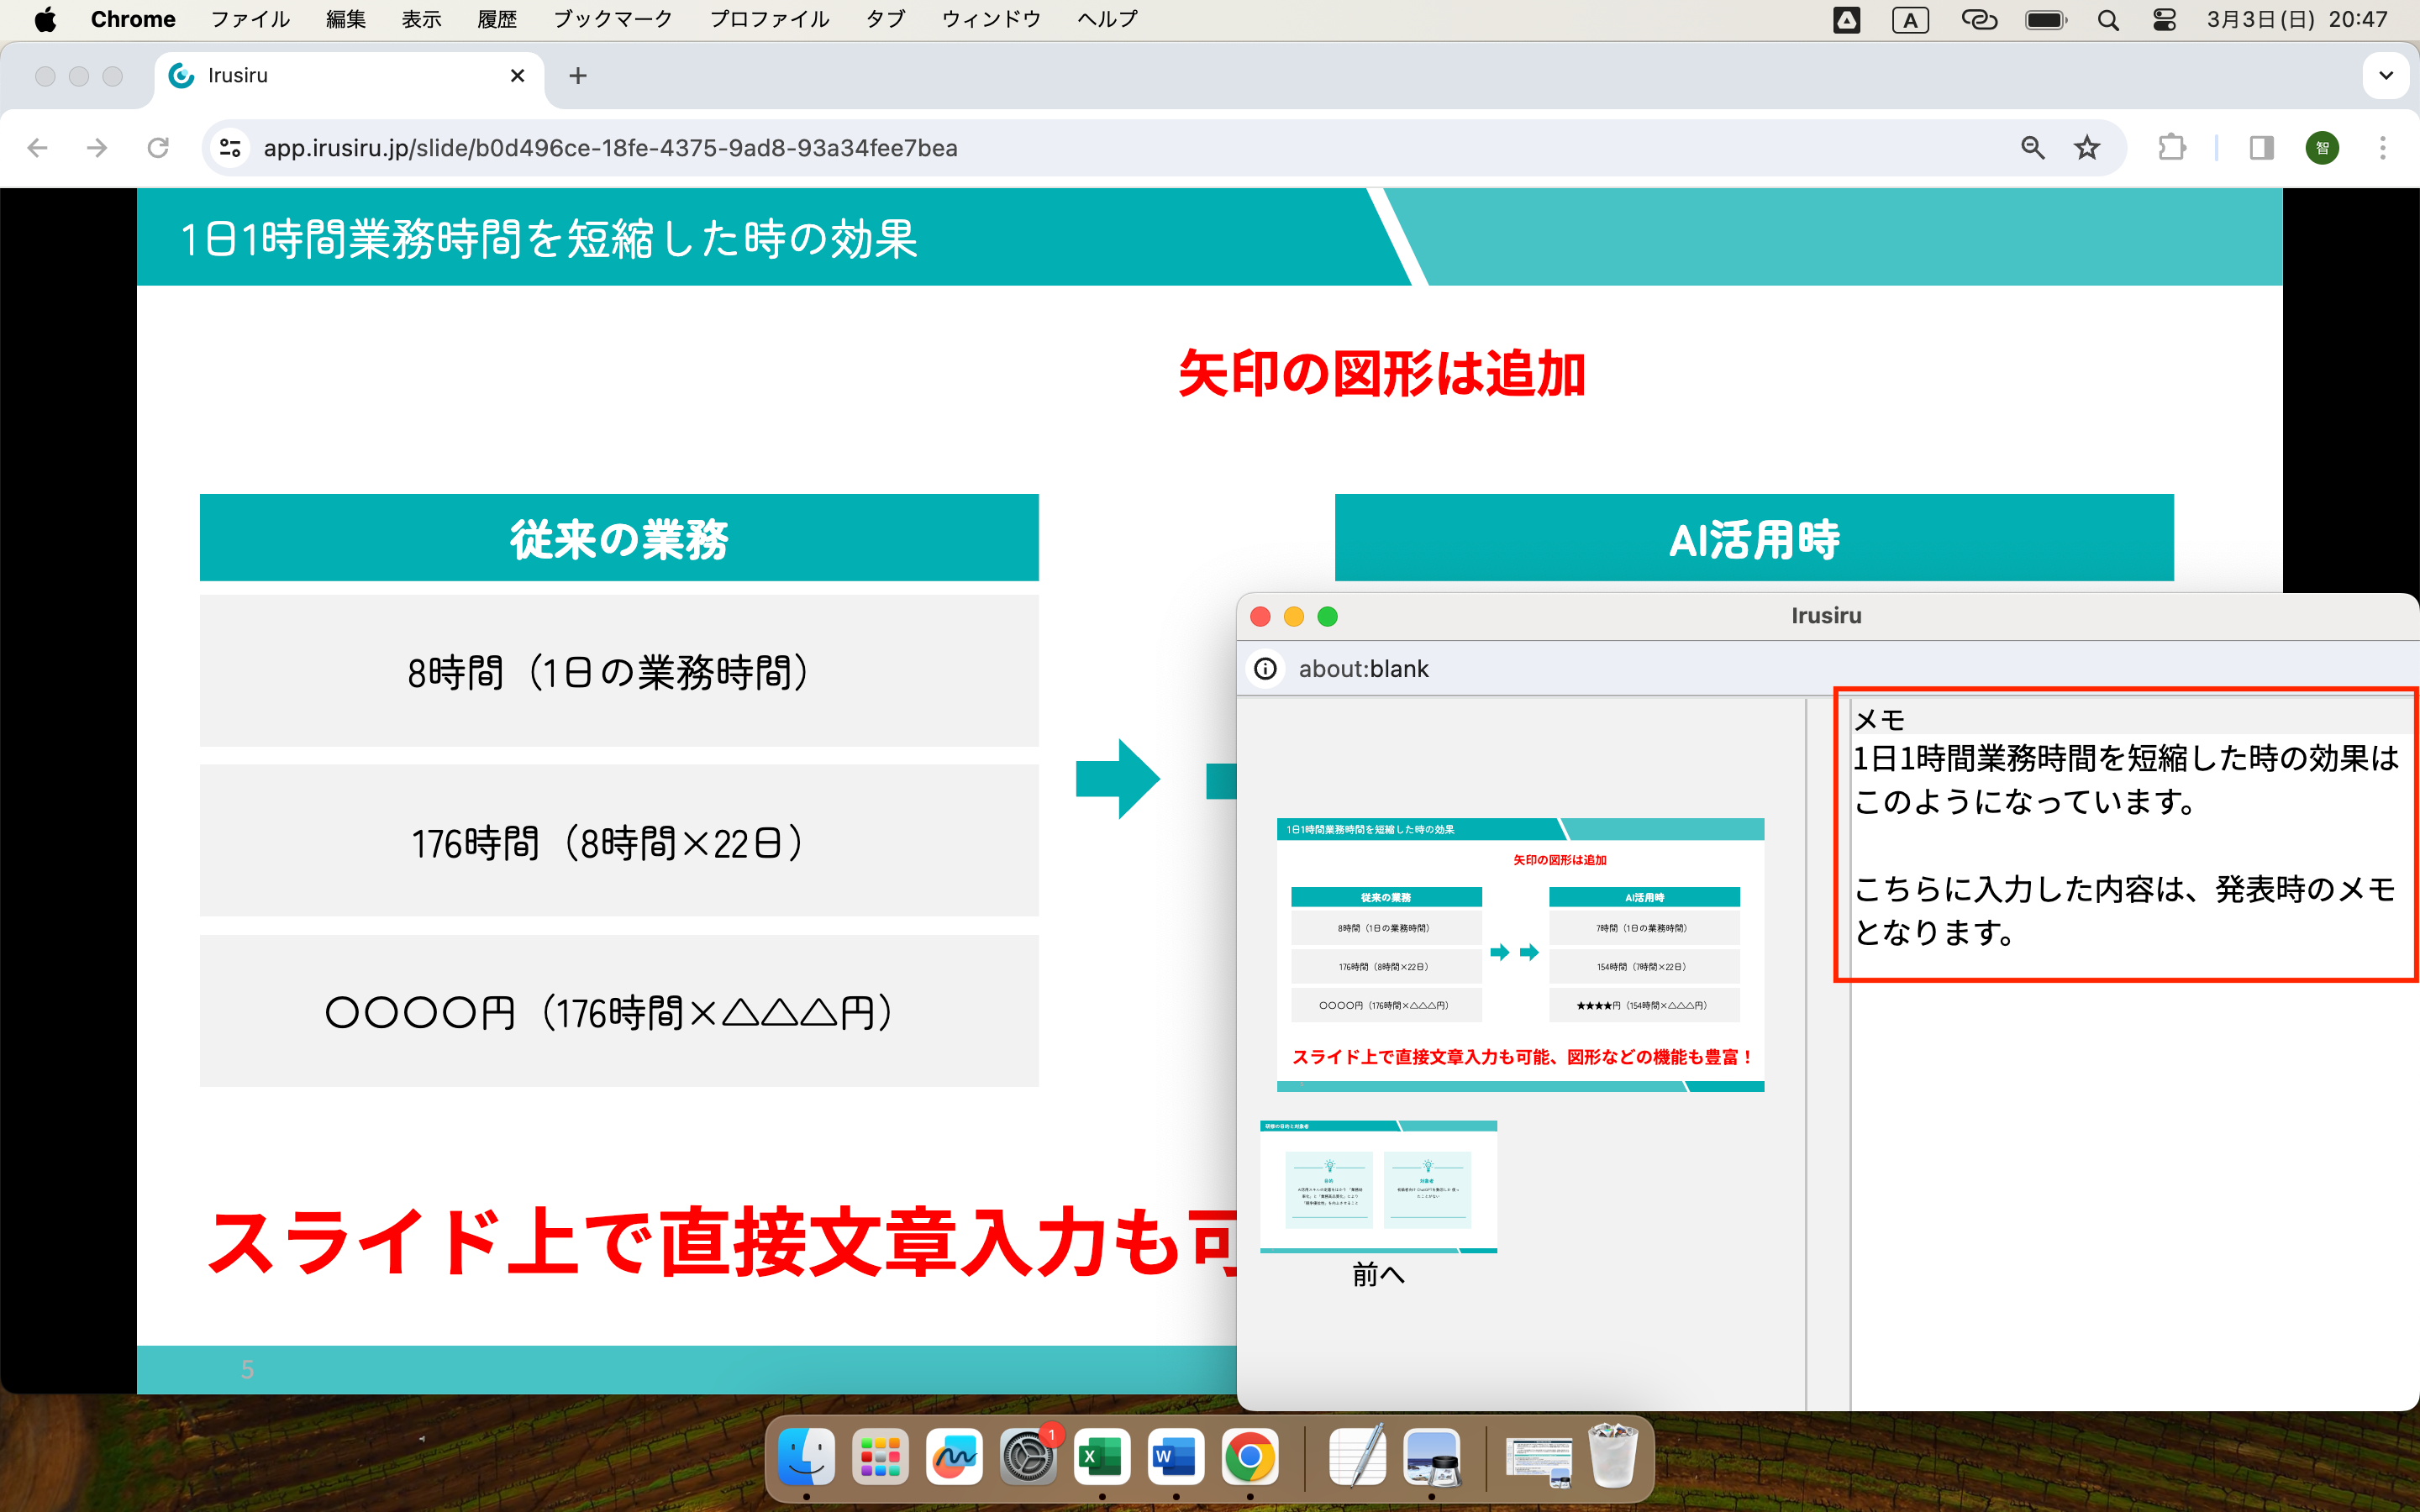
Task: Open Microsoft Excel from the dock
Action: [1101, 1457]
